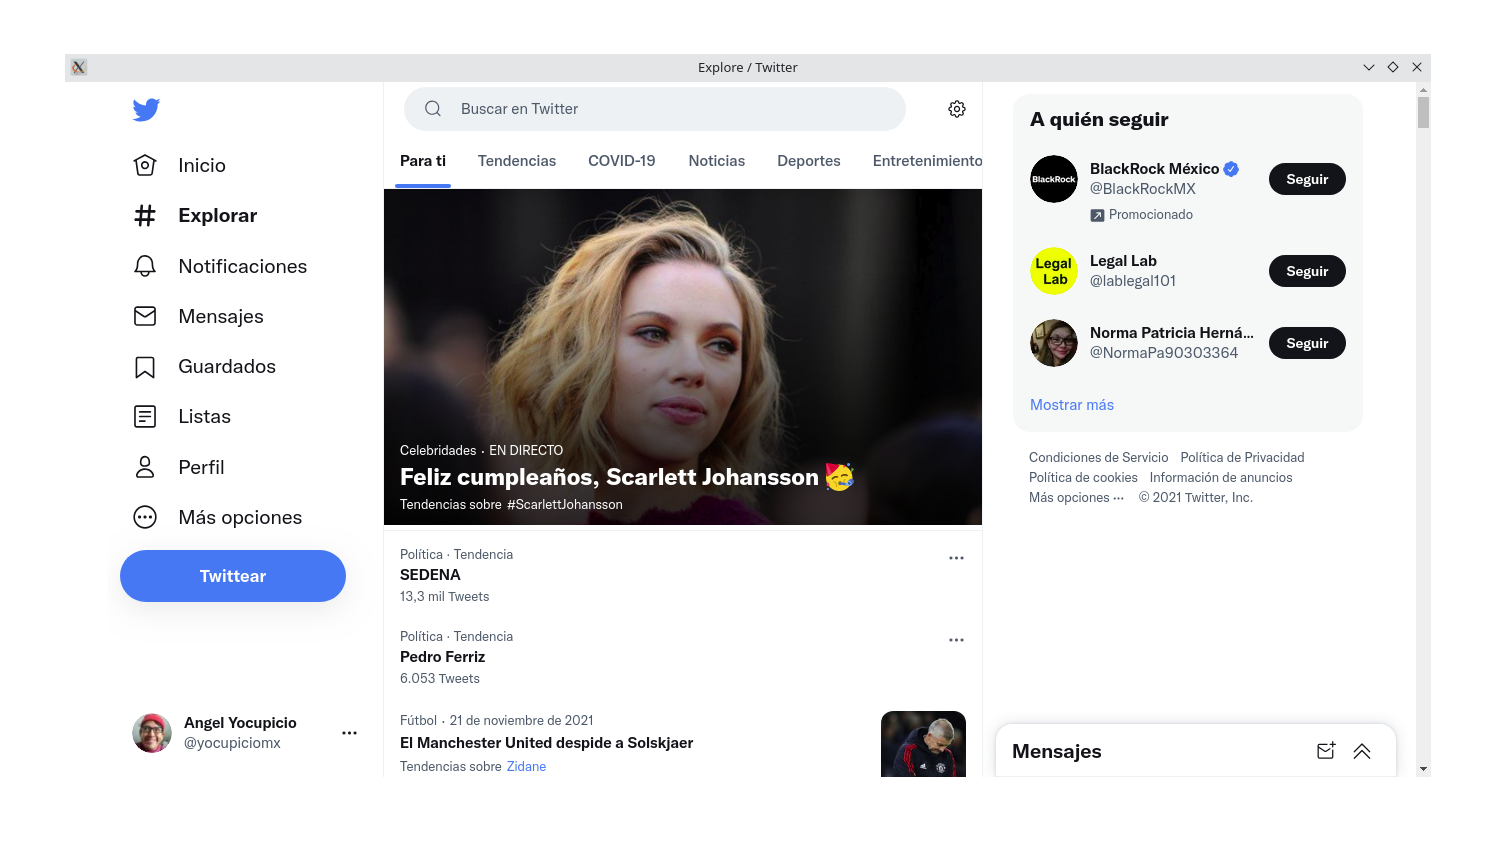
Task: Click the new message compose icon in the Mensajes drawer
Action: 1326,751
